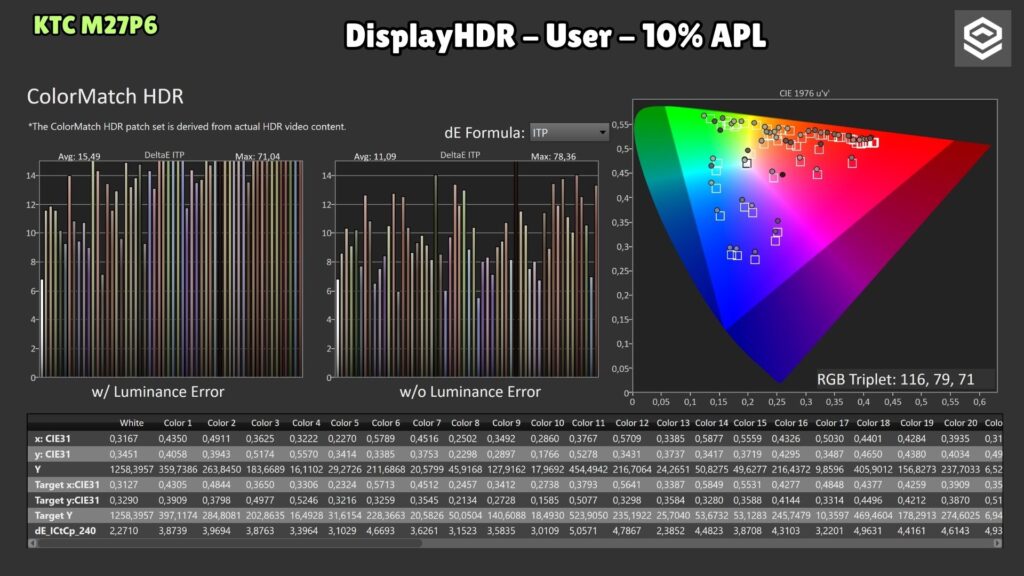The width and height of the screenshot is (1024, 576).
Task: Click the 'RGB Triplet: 116, 79, 71' readout
Action: click(895, 379)
